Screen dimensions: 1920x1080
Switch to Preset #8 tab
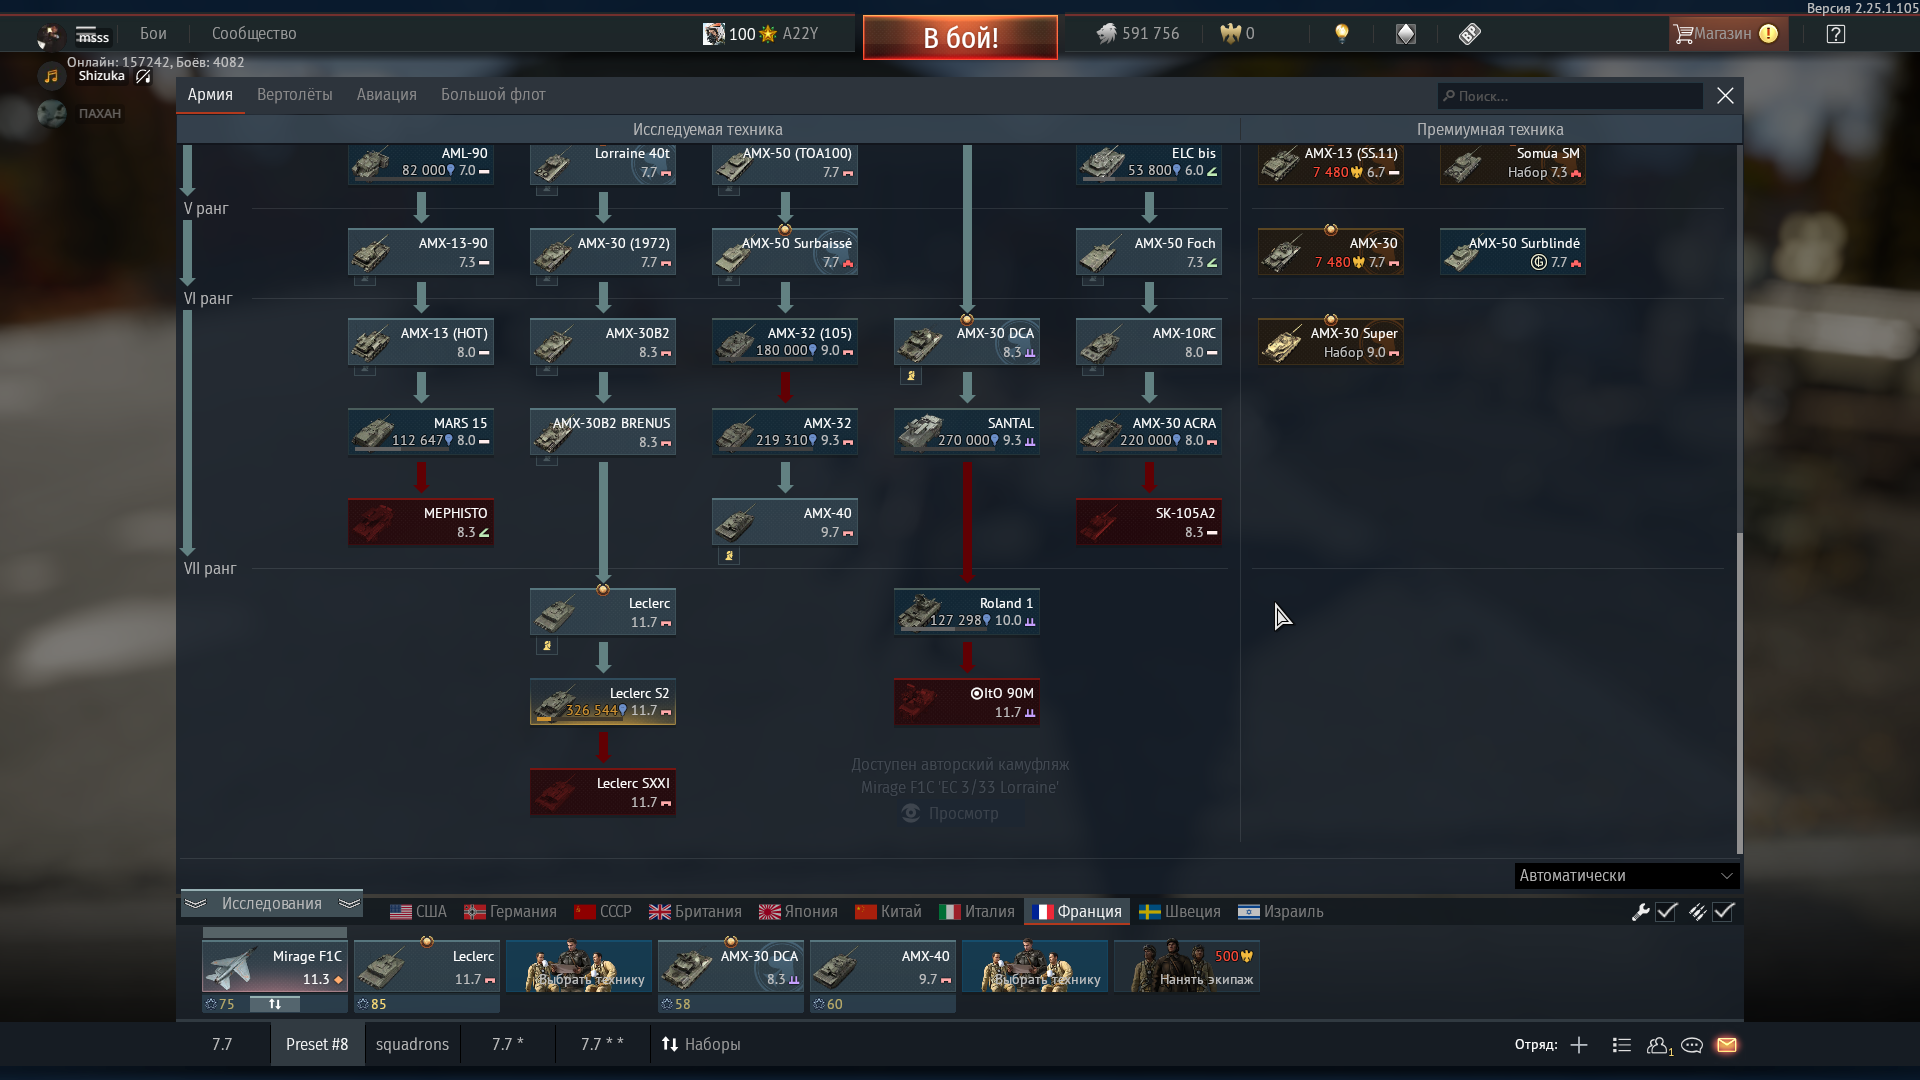coord(317,1044)
